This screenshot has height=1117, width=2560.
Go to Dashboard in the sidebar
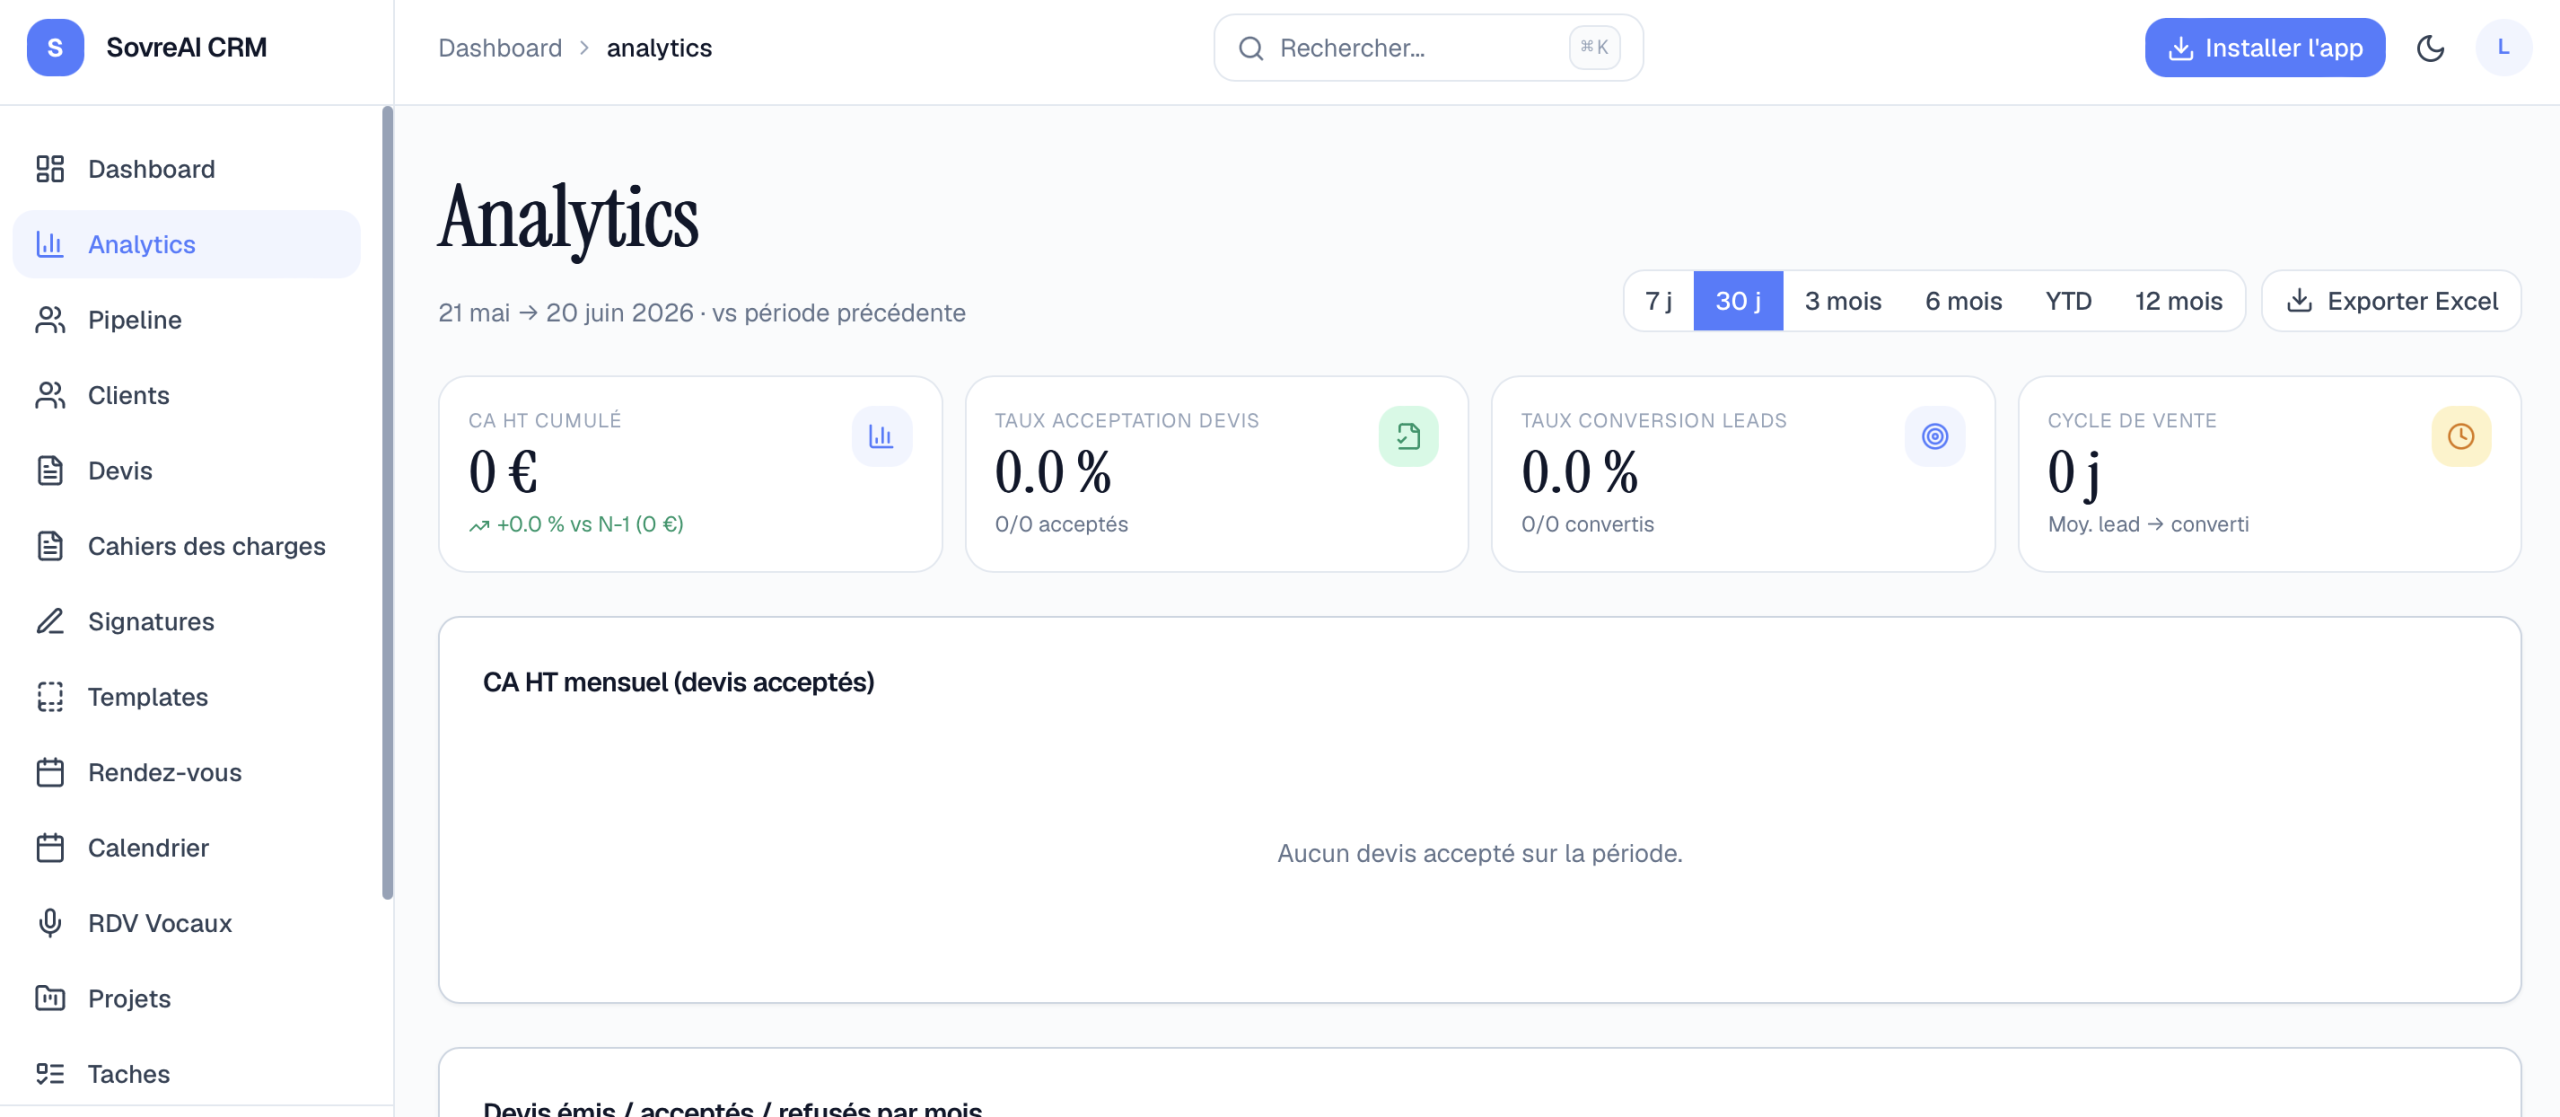click(187, 169)
